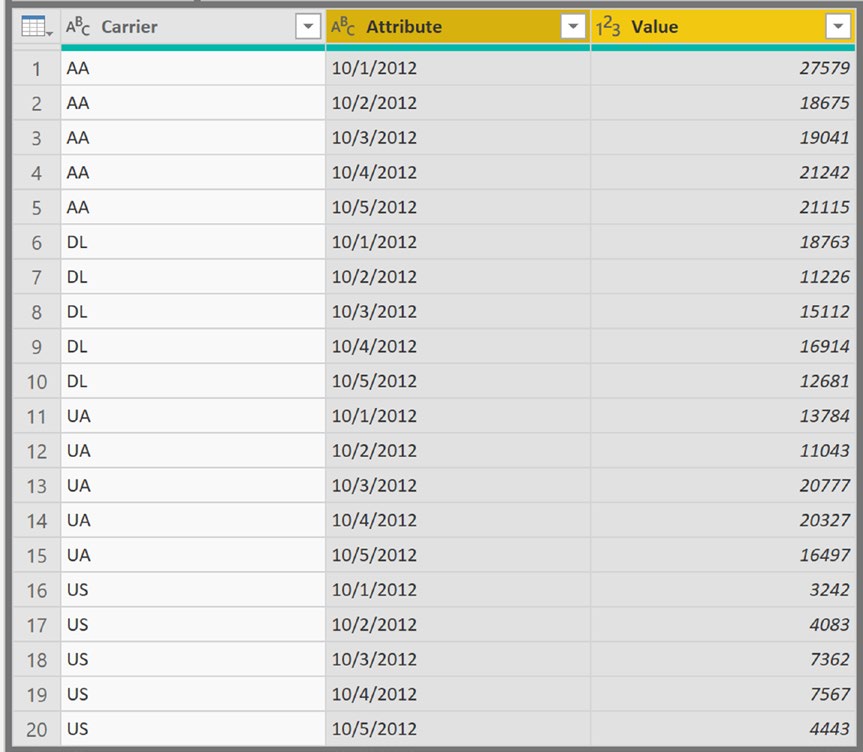
Task: Click the US carrier cell in row 18
Action: point(193,660)
